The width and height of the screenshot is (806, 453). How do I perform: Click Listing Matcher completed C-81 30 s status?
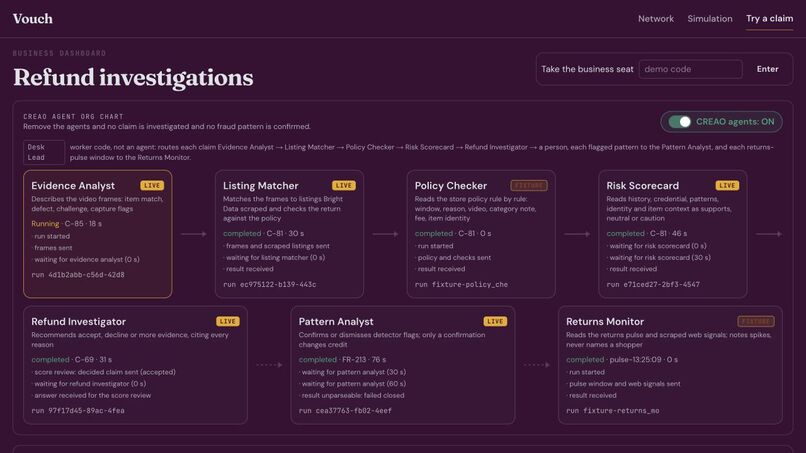pyautogui.click(x=263, y=233)
